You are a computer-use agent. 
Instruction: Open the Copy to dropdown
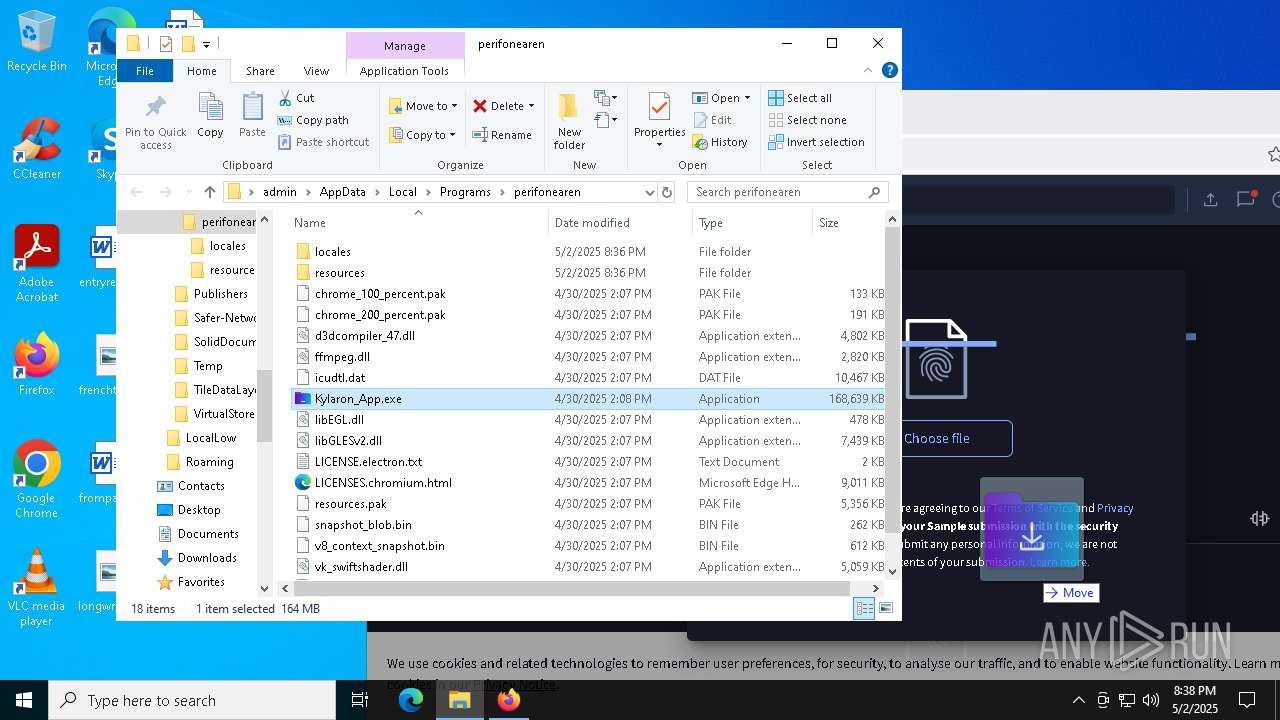coord(422,135)
